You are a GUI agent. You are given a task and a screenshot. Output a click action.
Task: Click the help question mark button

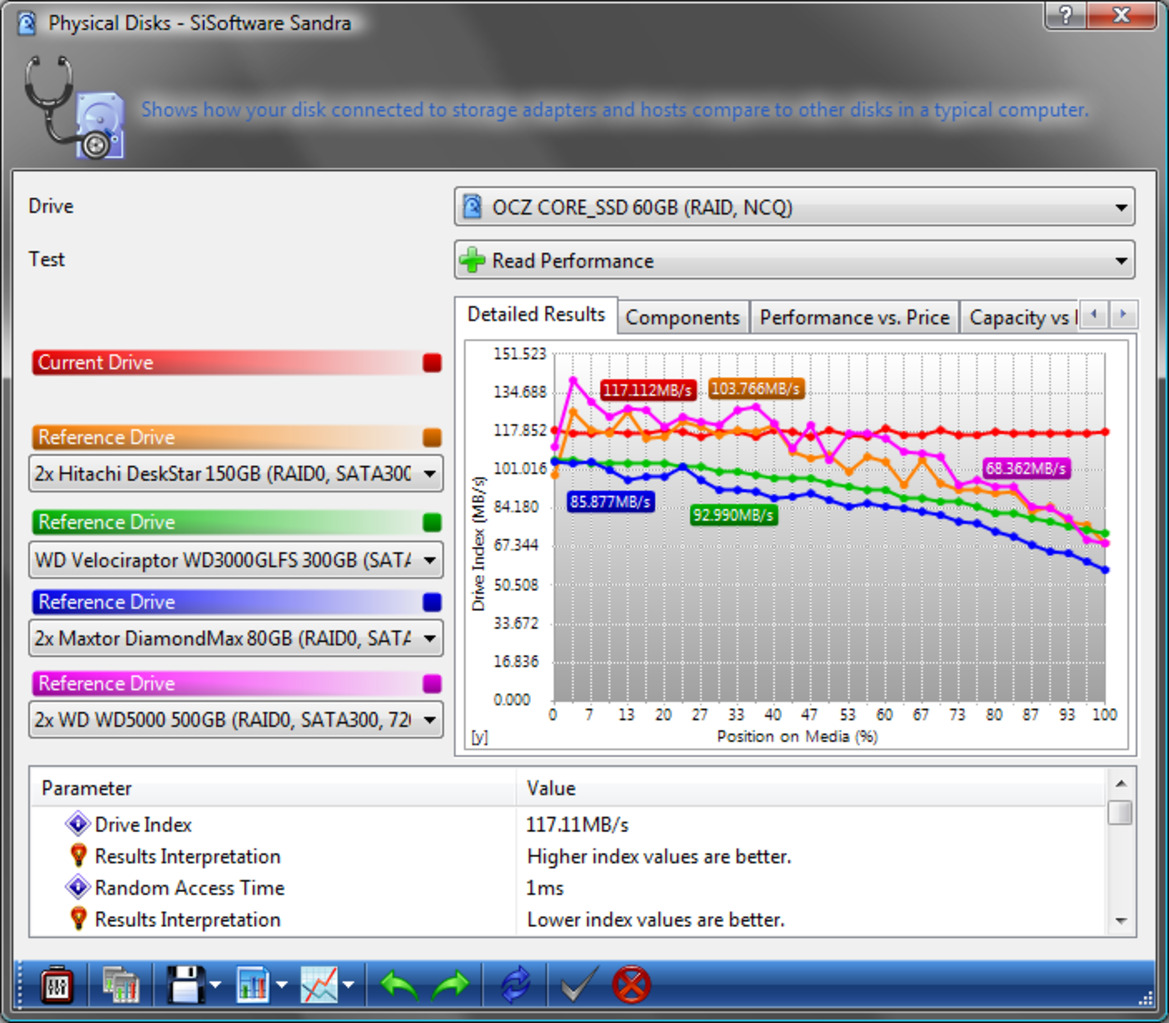pos(1066,15)
